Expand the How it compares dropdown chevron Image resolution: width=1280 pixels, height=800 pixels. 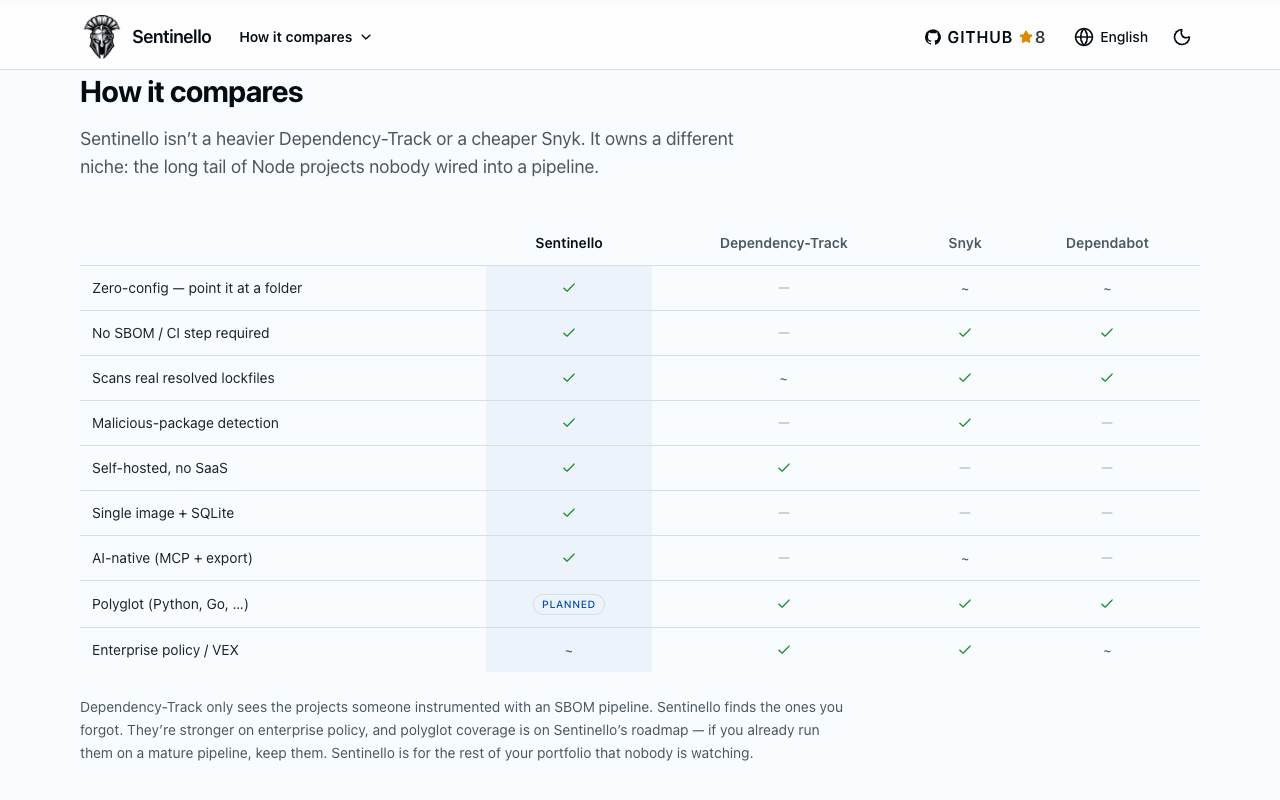click(x=366, y=37)
